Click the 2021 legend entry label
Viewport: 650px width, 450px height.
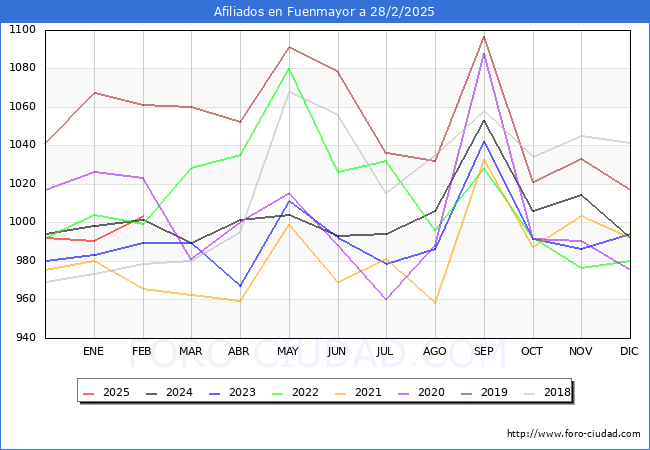[368, 392]
